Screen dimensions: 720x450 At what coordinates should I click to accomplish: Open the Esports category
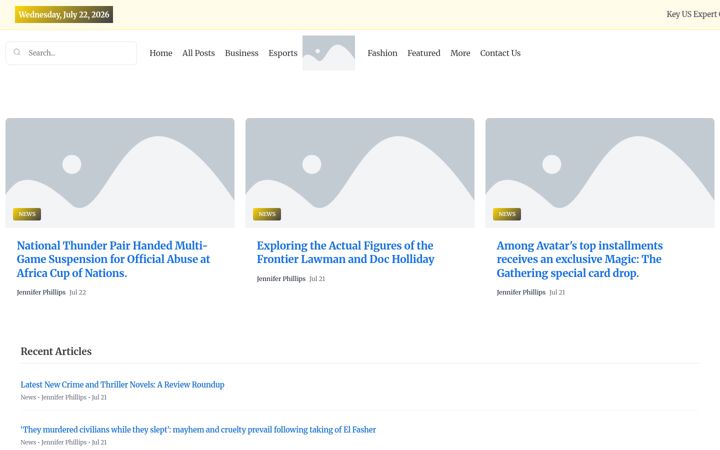point(283,53)
